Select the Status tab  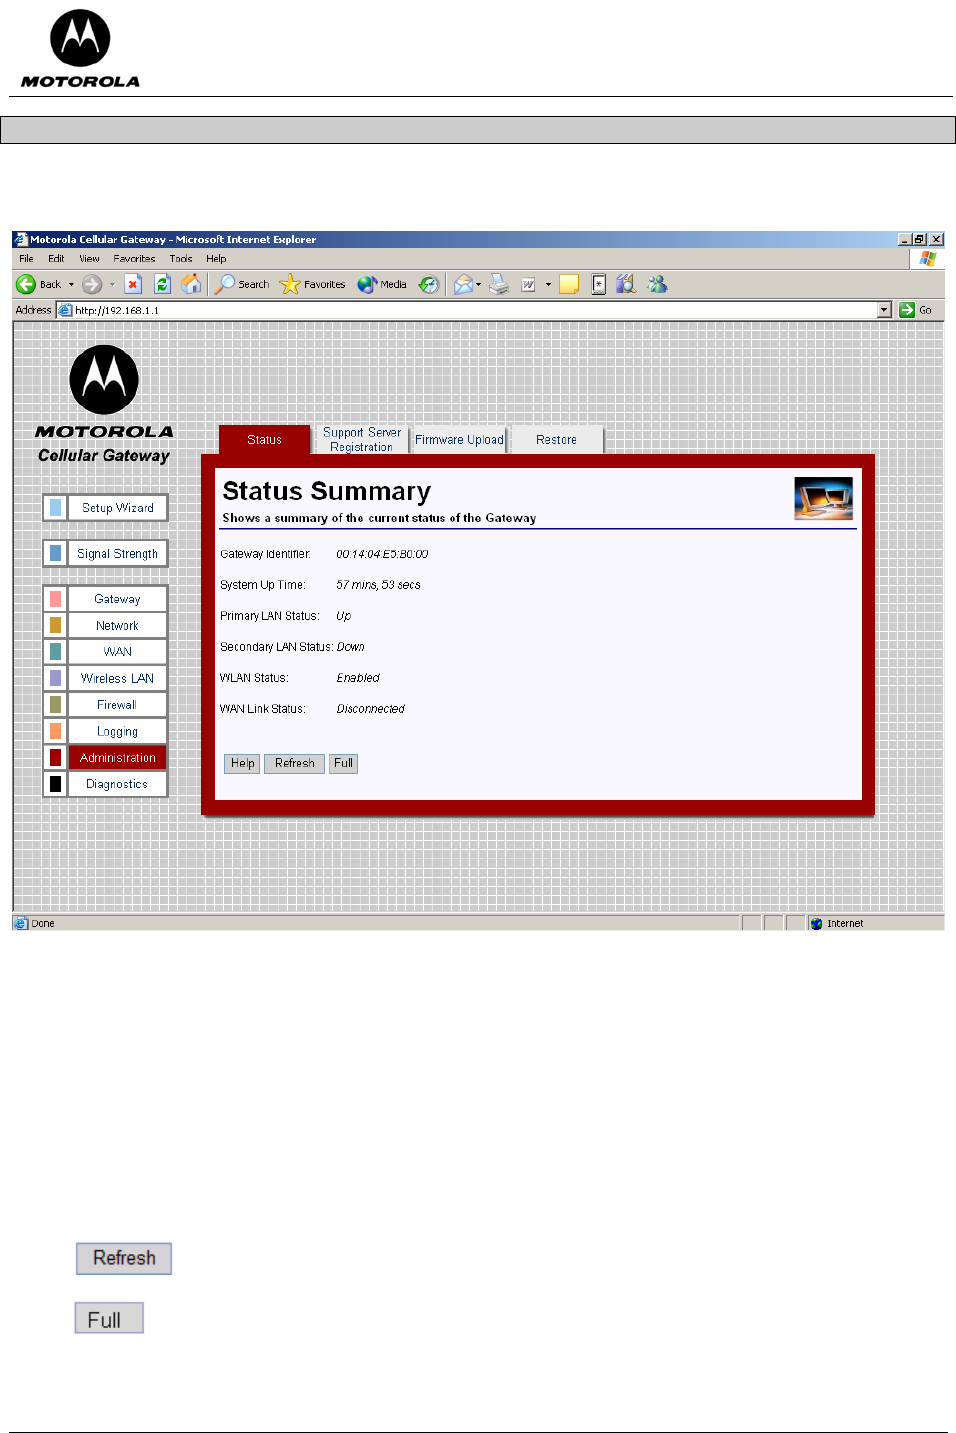[x=264, y=440]
